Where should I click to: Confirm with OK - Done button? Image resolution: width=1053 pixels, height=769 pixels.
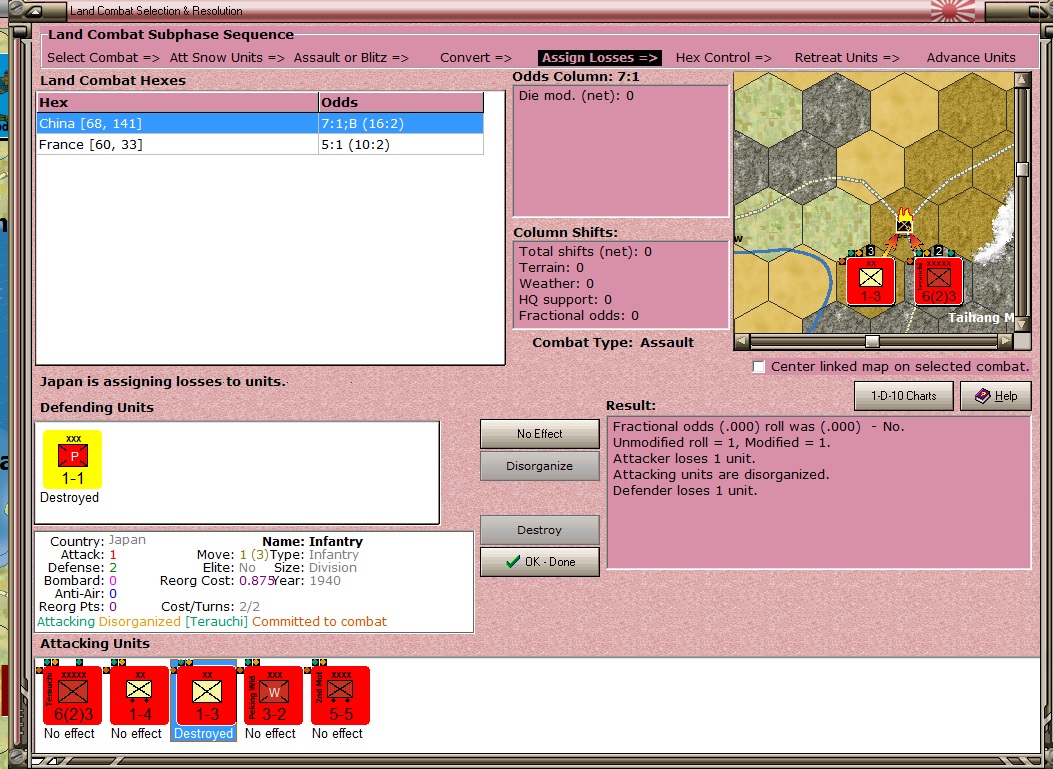539,562
